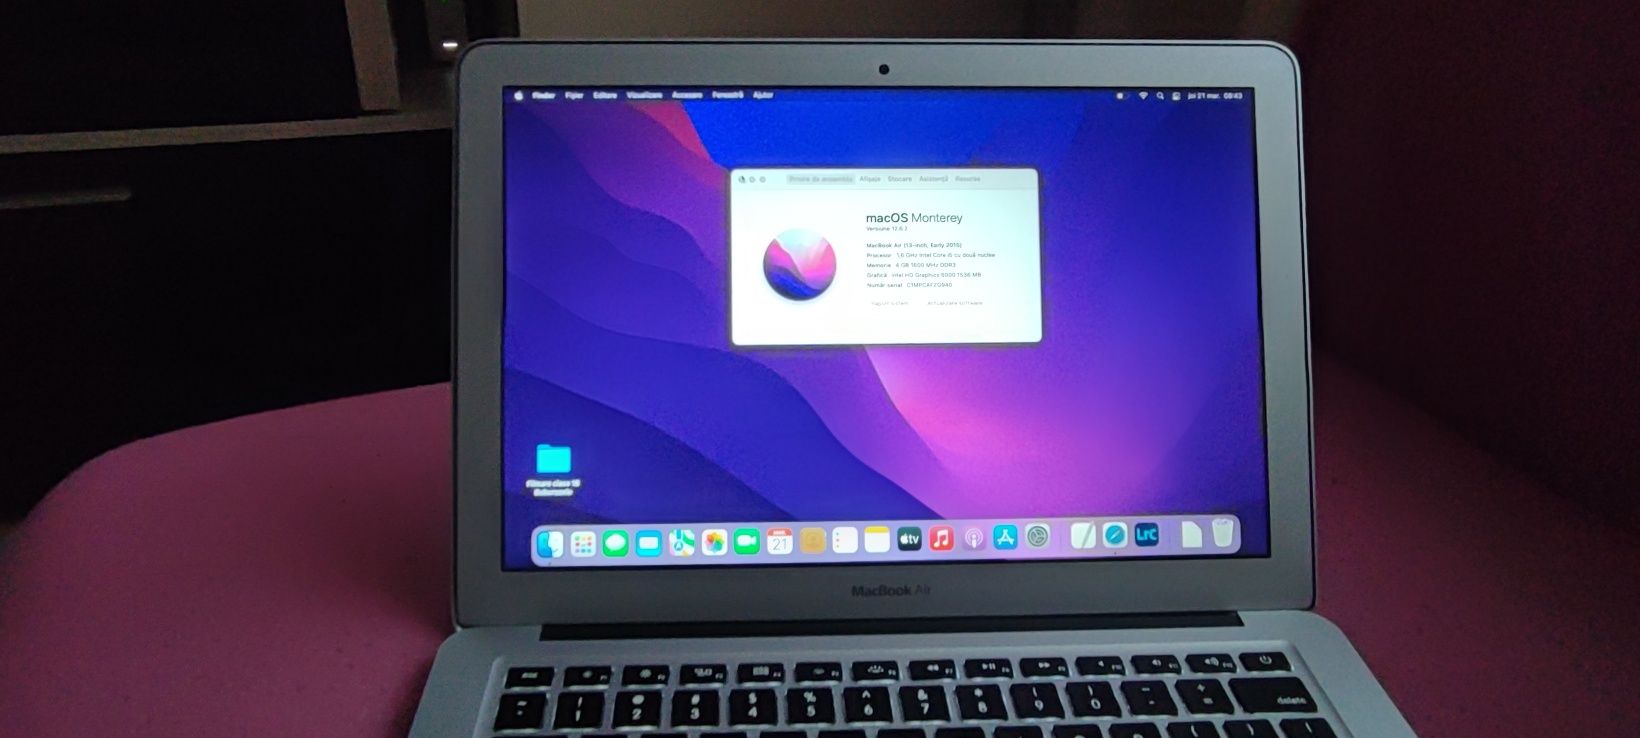
Task: Open Control Center in menu bar
Action: point(1176,96)
